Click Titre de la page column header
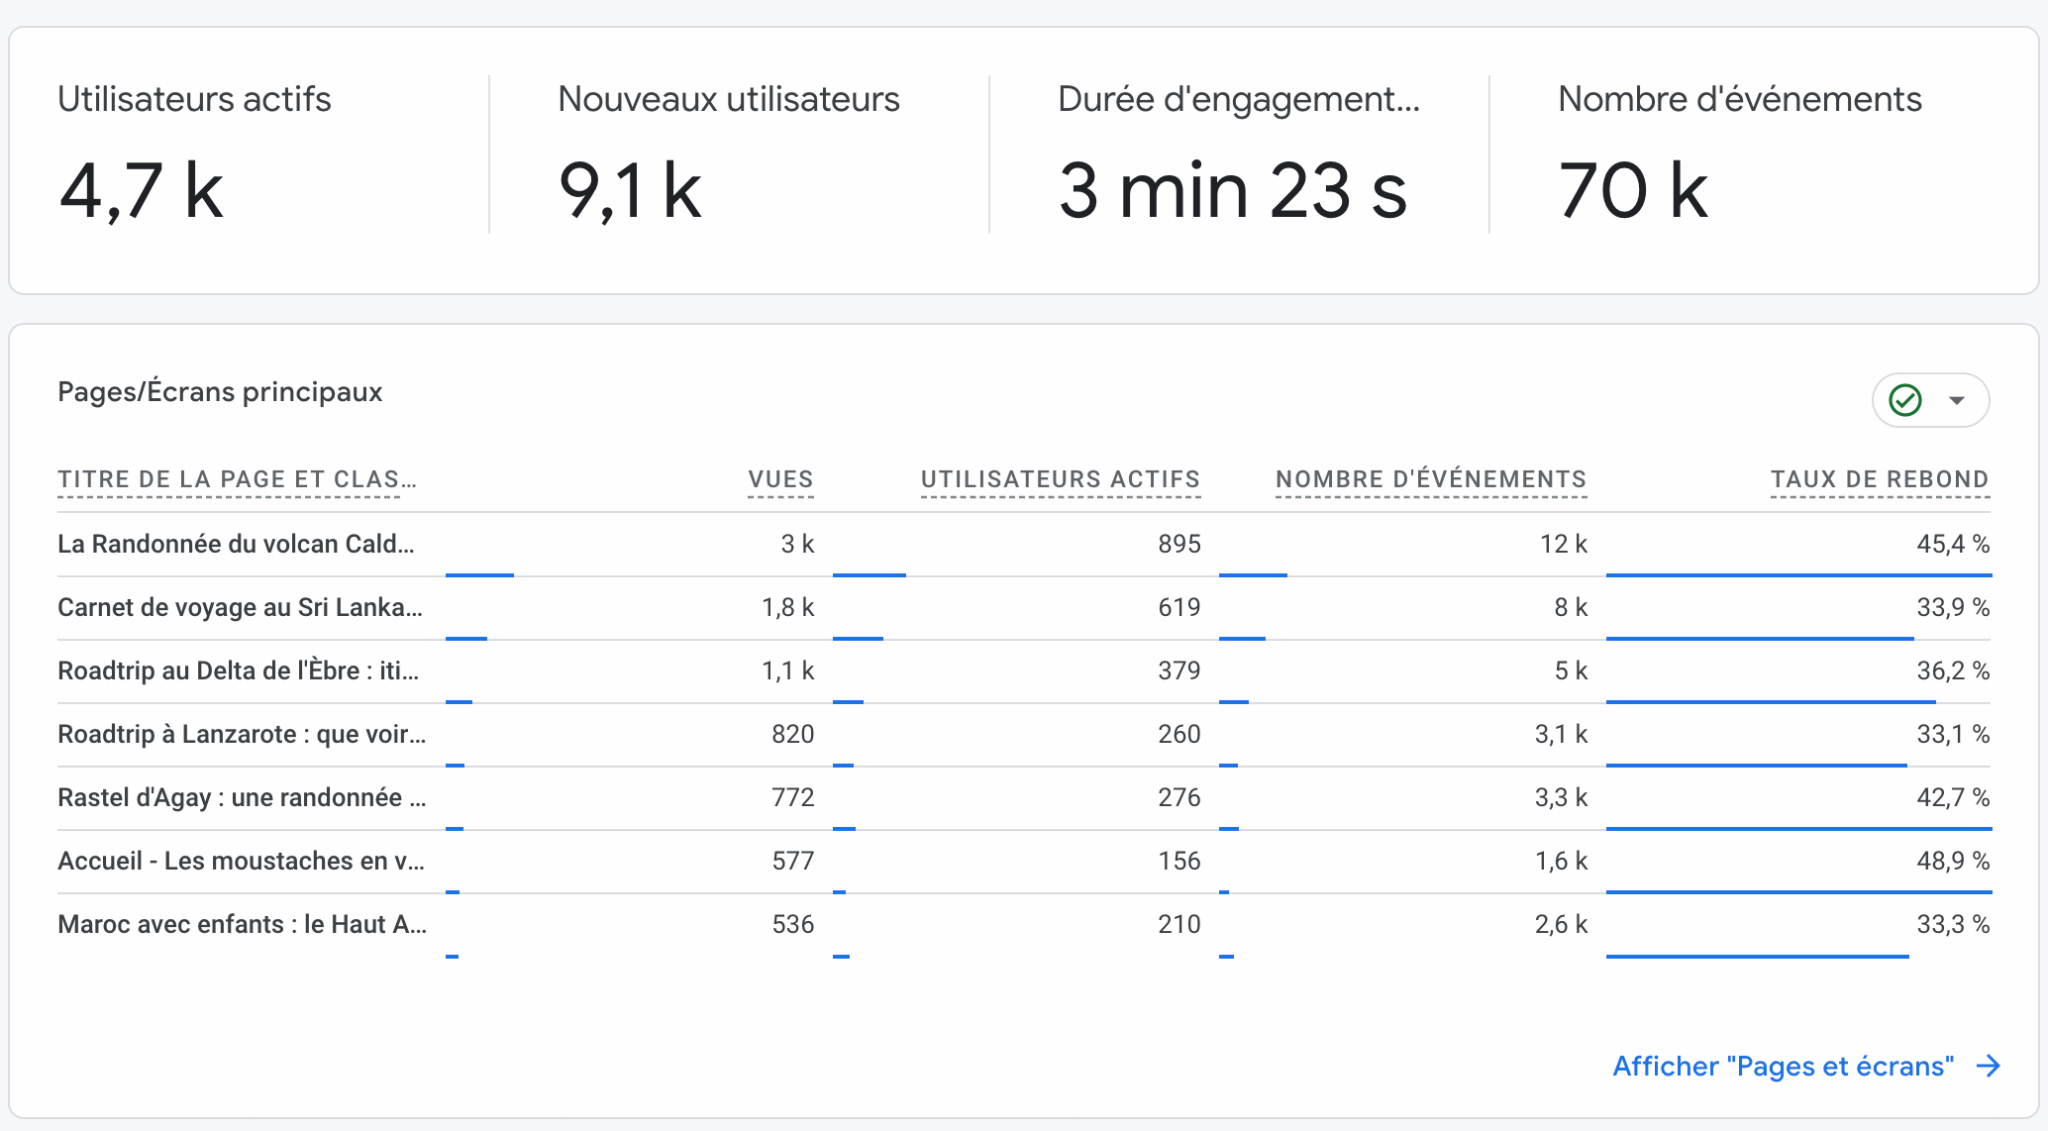Image resolution: width=2048 pixels, height=1131 pixels. 237,479
